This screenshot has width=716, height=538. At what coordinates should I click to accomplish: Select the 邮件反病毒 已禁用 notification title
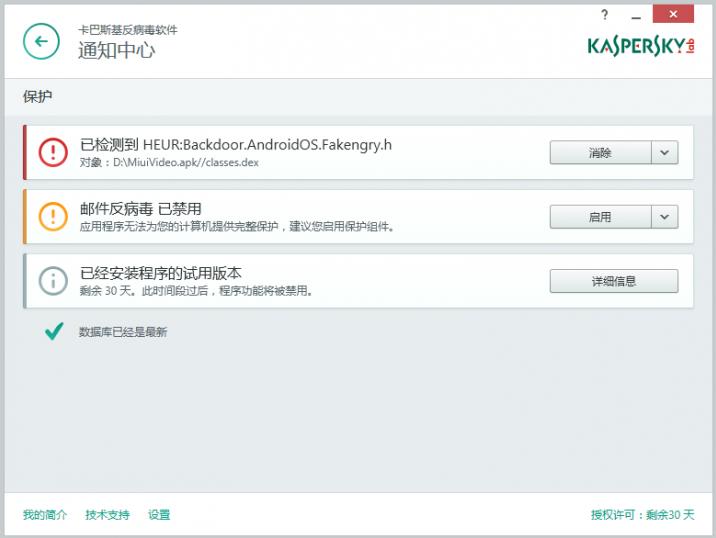pos(141,209)
